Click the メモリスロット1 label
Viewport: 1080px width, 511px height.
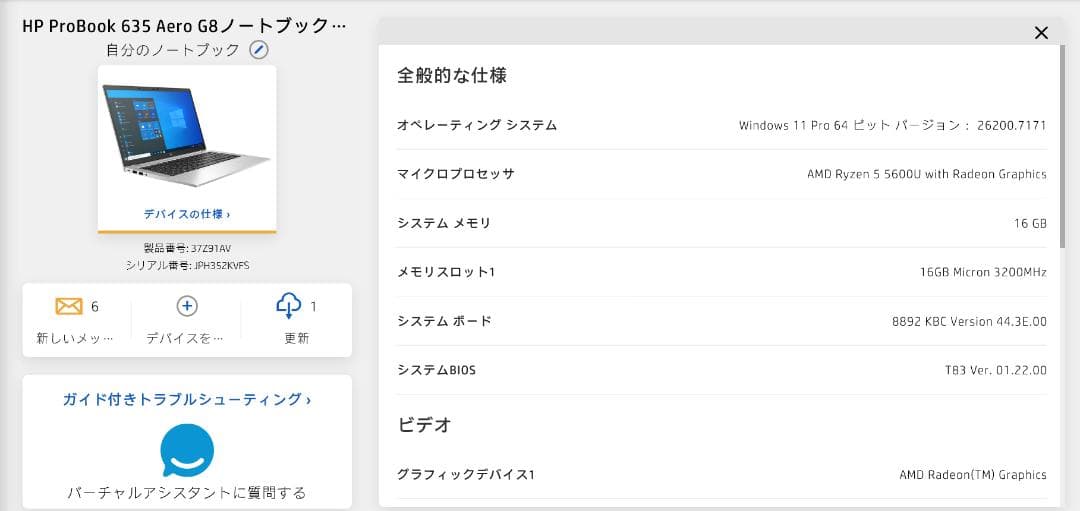point(446,272)
